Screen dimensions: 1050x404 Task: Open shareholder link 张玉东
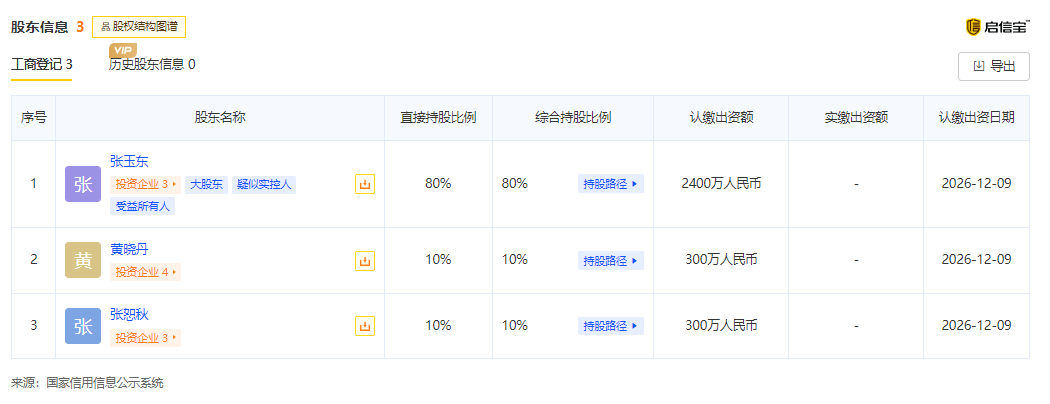pos(129,161)
